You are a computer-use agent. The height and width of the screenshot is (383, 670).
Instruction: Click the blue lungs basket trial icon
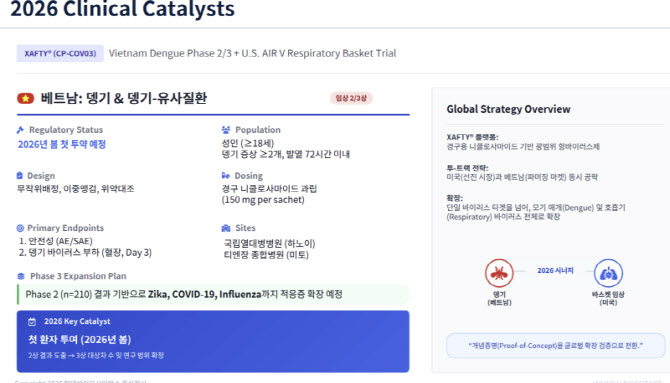[608, 273]
